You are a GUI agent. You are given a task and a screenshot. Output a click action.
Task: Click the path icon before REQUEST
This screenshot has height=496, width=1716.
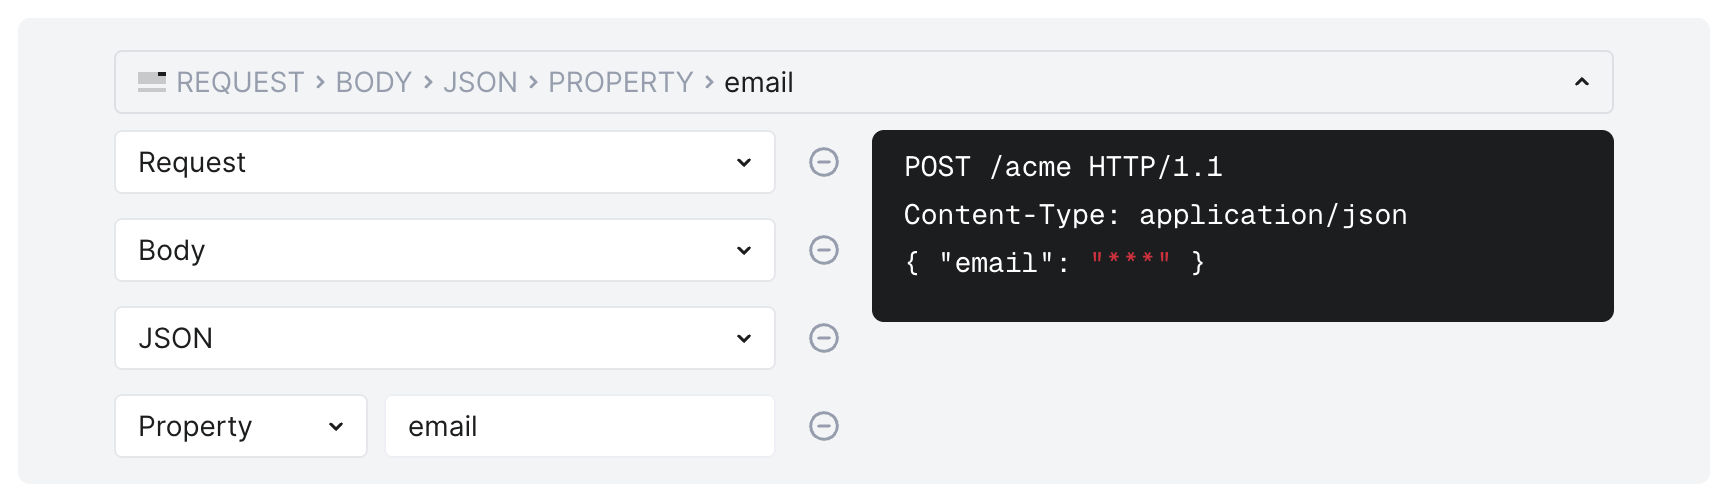pyautogui.click(x=152, y=82)
